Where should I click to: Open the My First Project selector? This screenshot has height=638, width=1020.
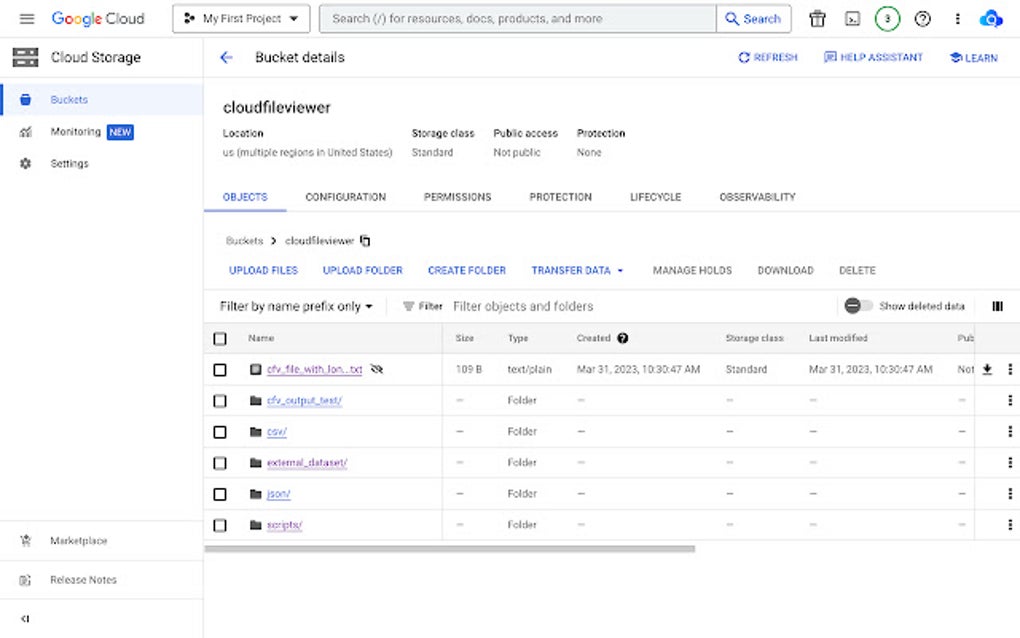(x=240, y=18)
